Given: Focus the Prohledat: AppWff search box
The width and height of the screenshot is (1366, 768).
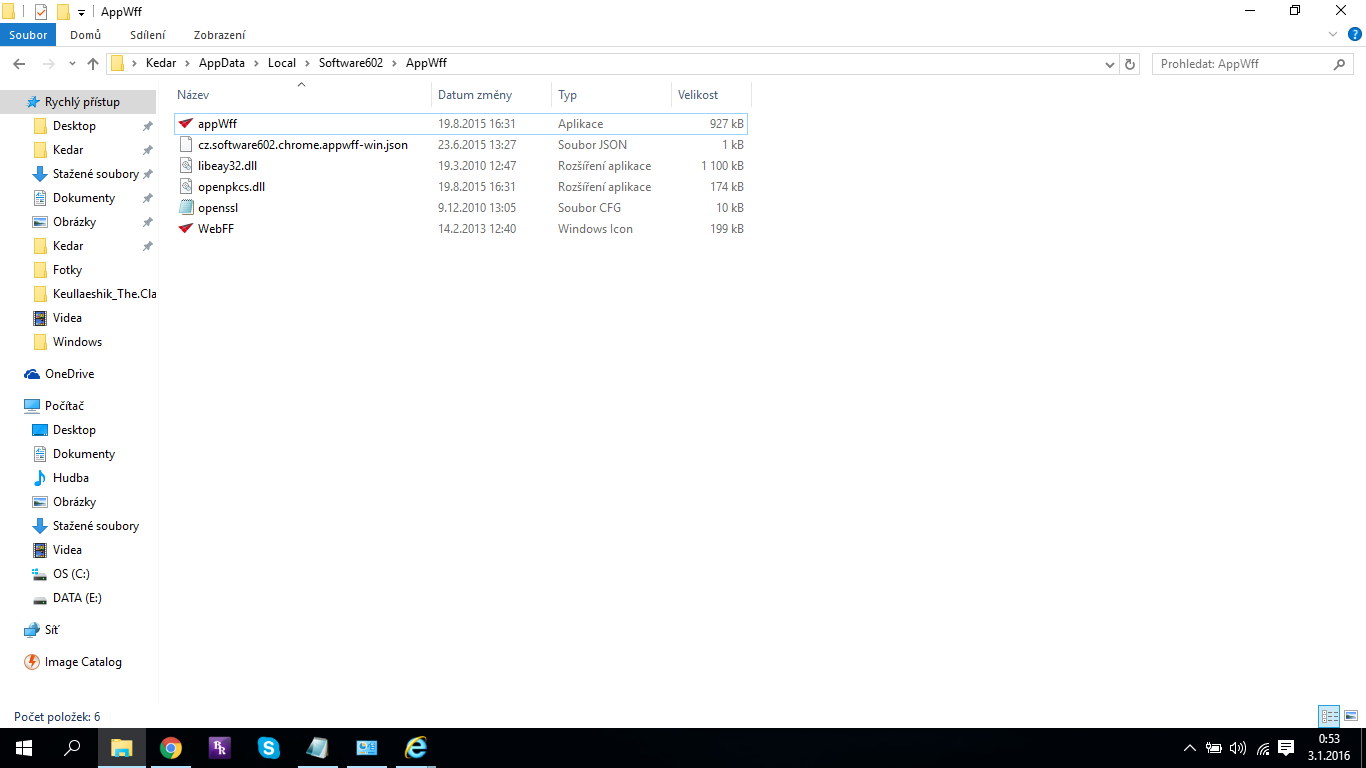Looking at the screenshot, I should (x=1253, y=64).
